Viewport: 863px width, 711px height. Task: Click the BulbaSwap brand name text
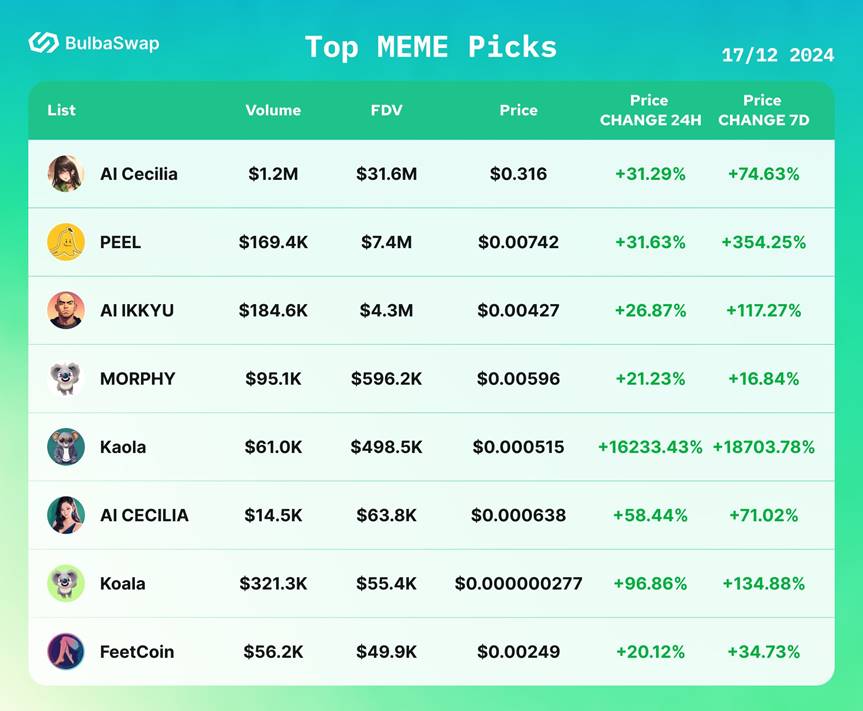pyautogui.click(x=111, y=43)
